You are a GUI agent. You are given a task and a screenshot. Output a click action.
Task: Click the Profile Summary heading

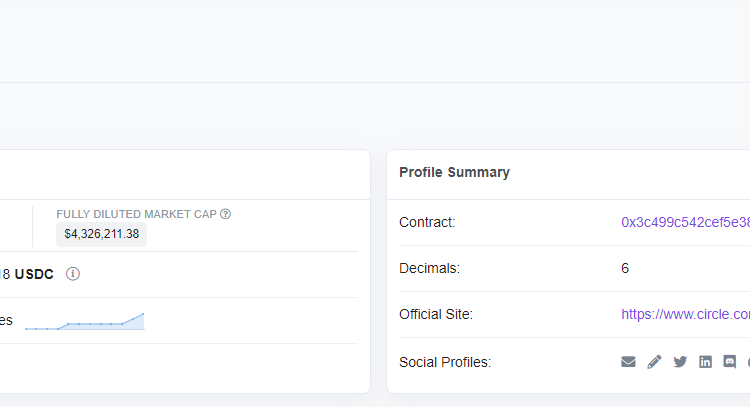pyautogui.click(x=454, y=172)
